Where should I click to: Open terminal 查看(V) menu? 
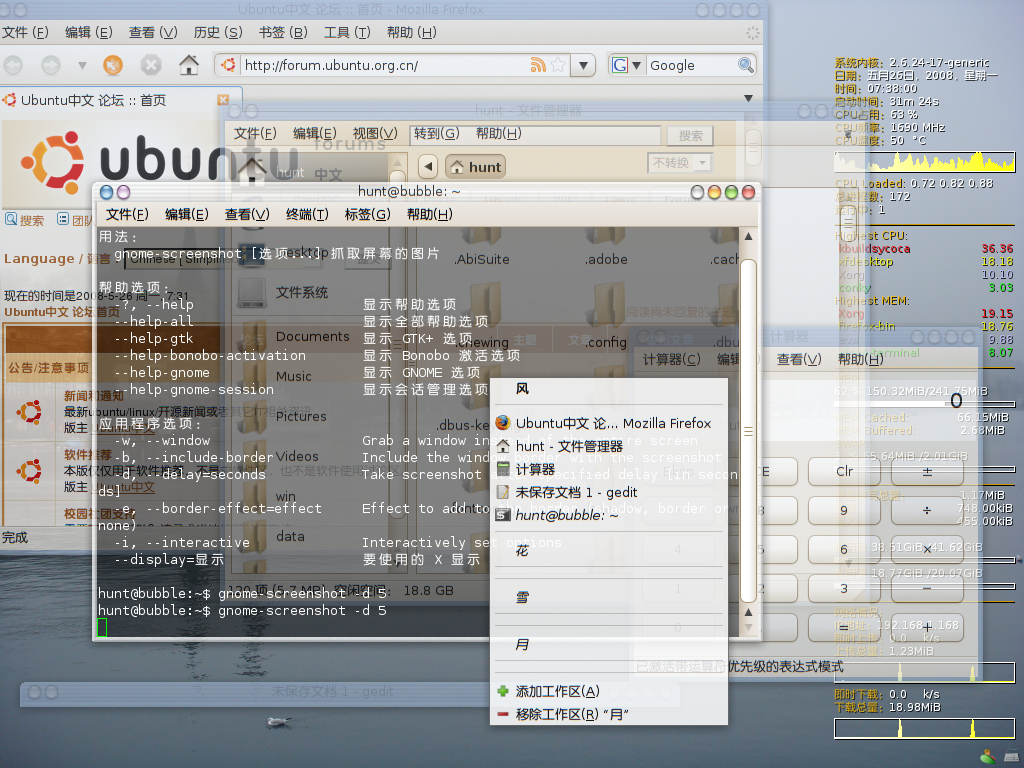pos(247,214)
